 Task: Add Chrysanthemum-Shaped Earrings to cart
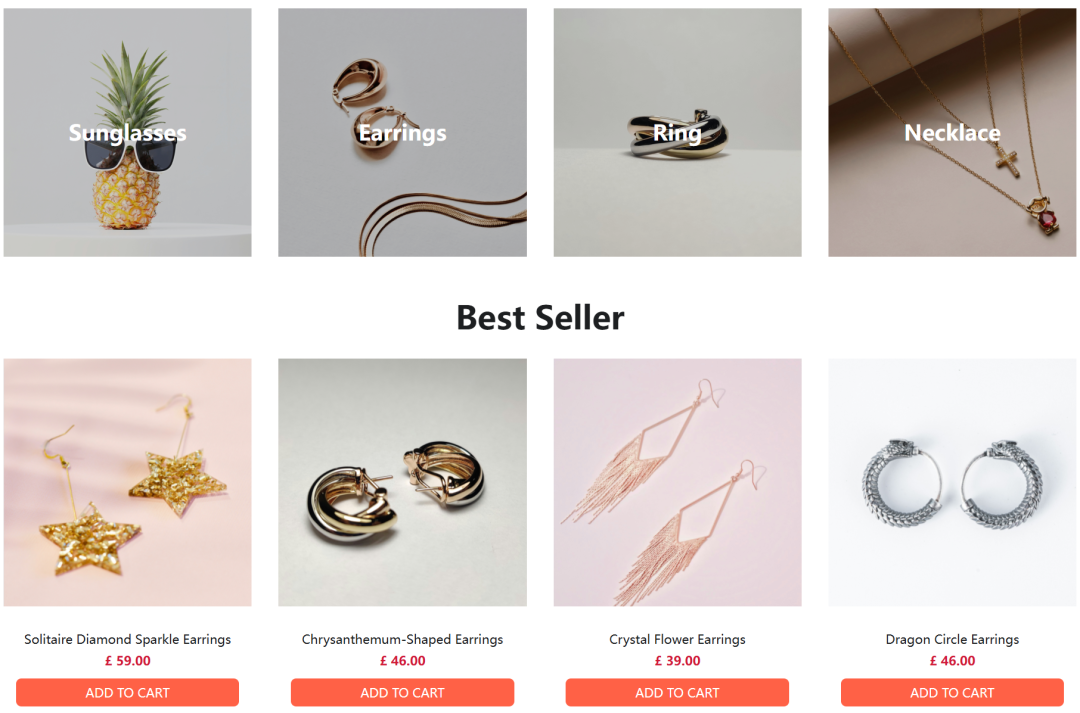click(x=402, y=692)
